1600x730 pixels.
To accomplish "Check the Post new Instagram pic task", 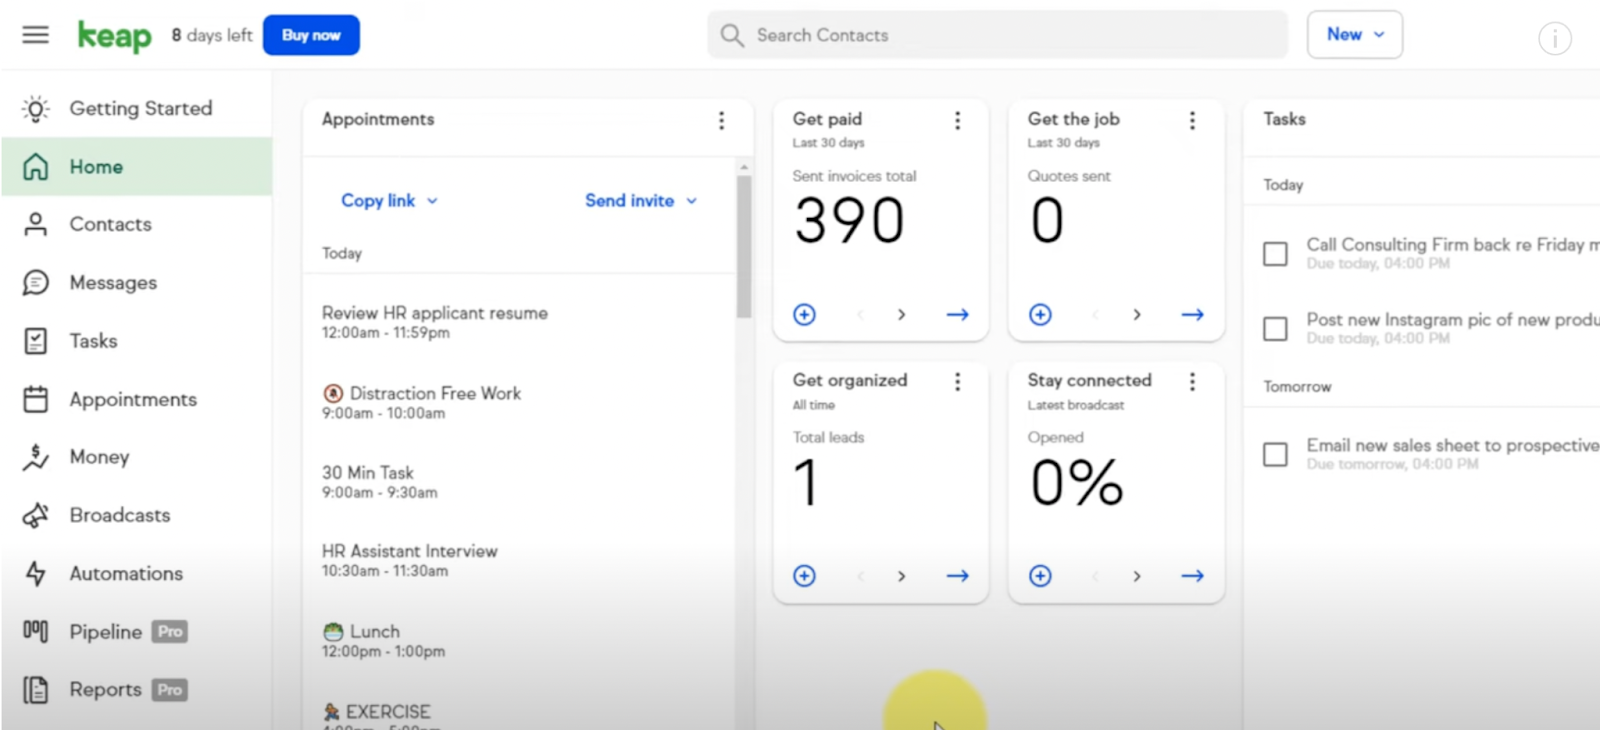I will [x=1275, y=329].
